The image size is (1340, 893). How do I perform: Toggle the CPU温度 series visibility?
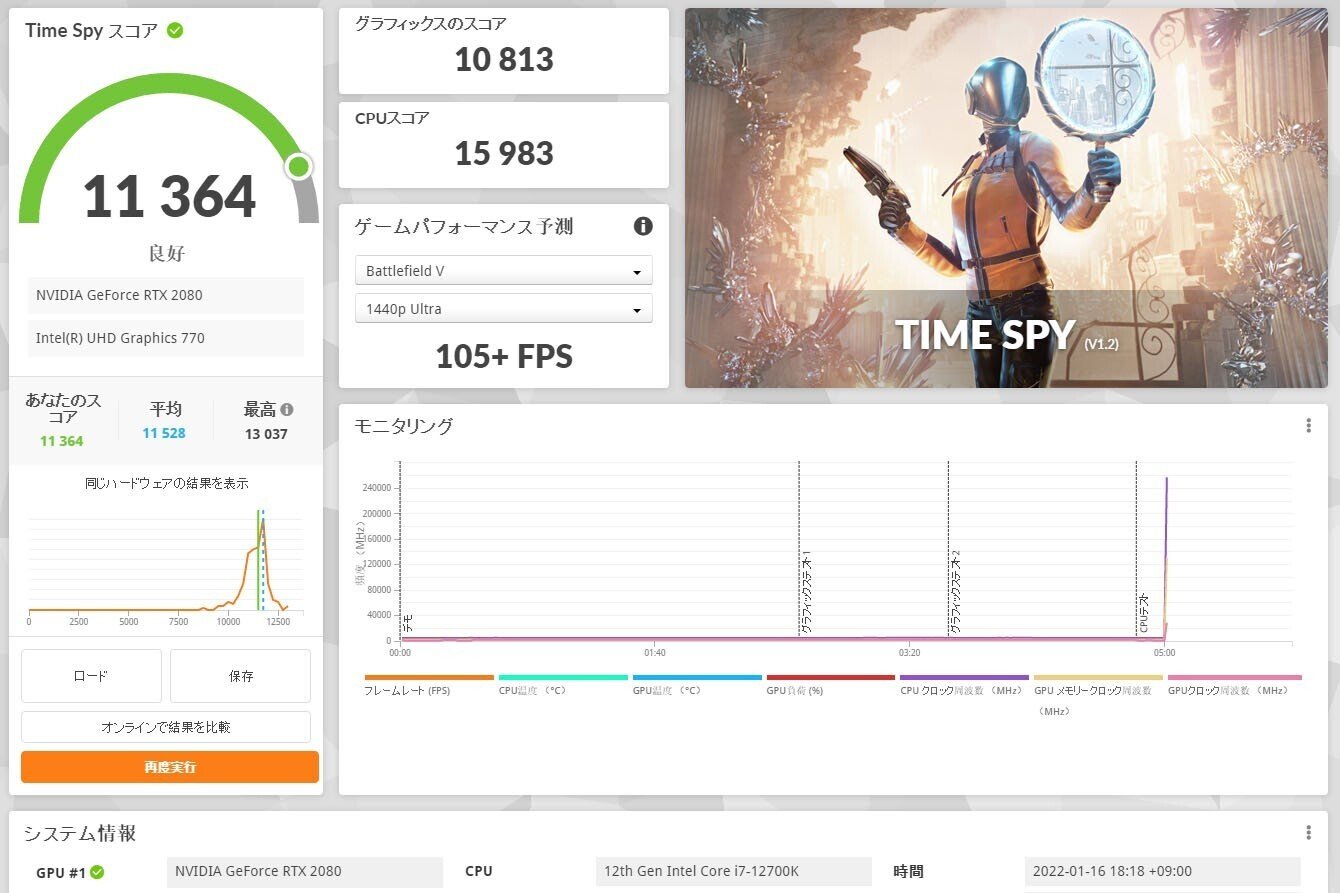[564, 676]
